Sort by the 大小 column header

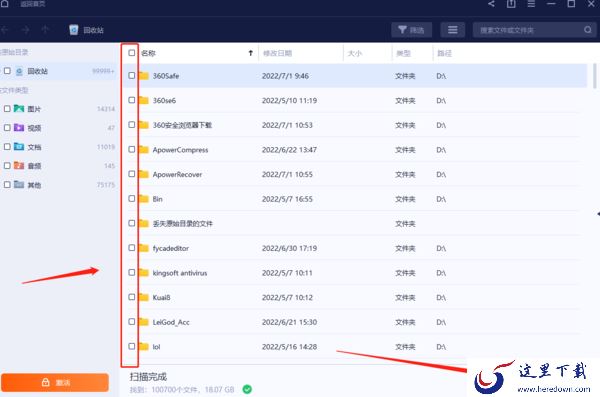click(x=355, y=53)
